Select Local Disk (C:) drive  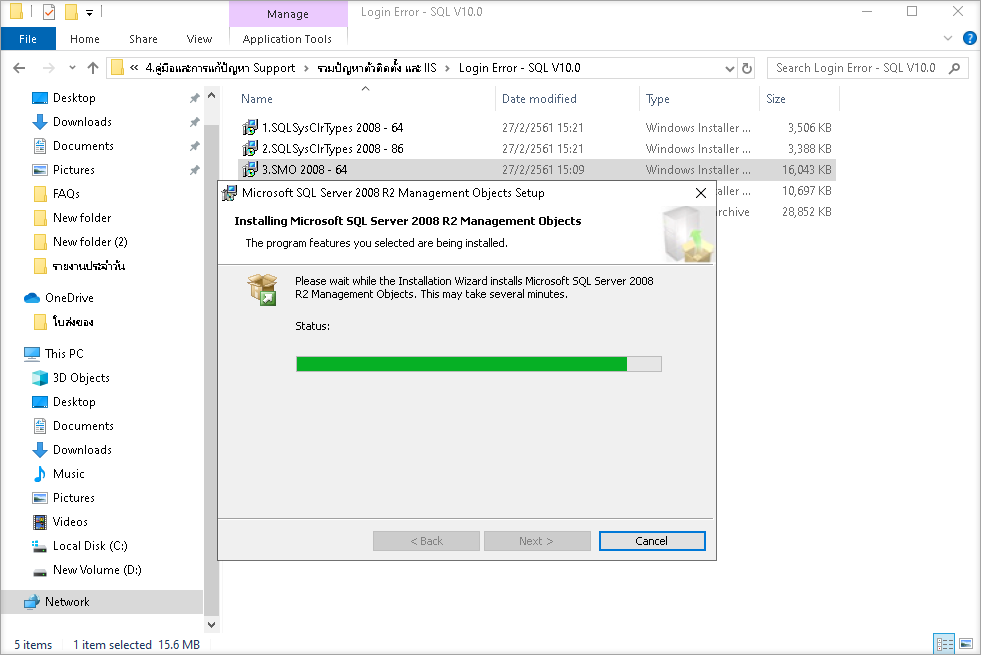point(89,546)
